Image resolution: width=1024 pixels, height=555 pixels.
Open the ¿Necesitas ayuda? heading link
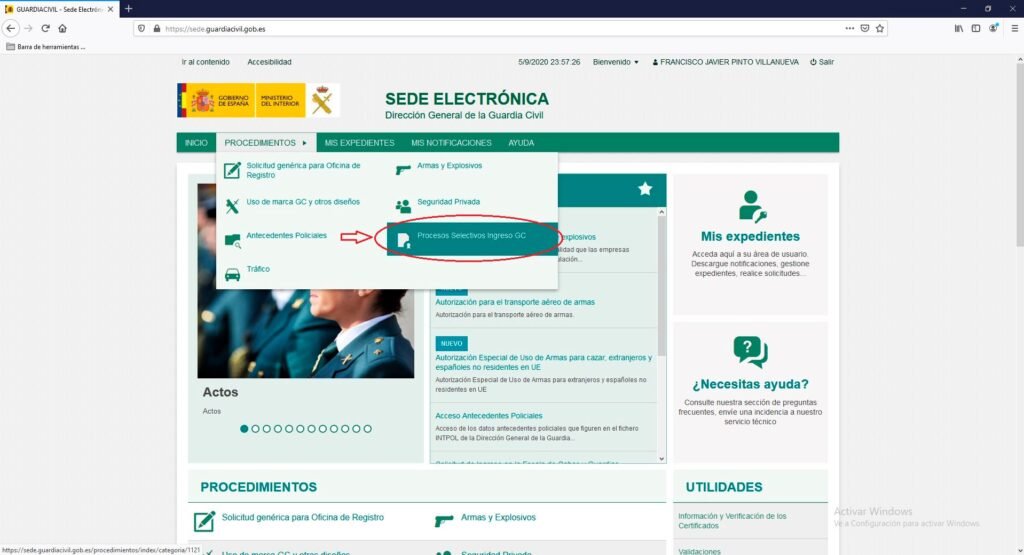tap(750, 384)
